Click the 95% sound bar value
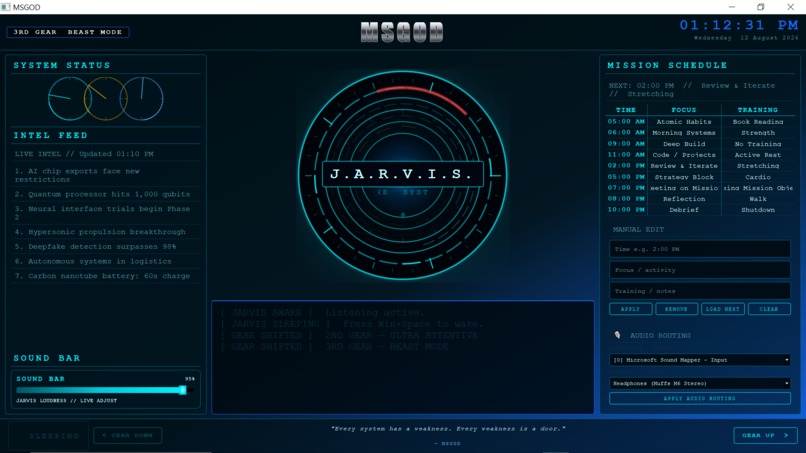Screen dimensions: 806x453 (x=190, y=379)
